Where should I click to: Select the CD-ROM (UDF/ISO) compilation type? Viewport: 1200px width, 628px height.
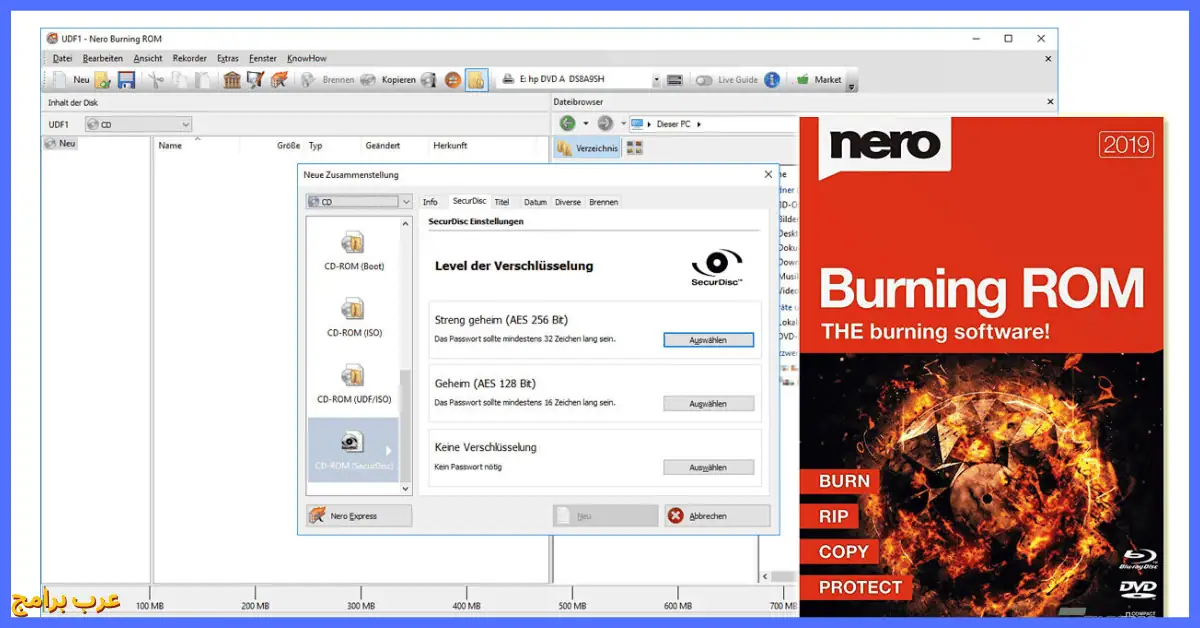coord(352,383)
